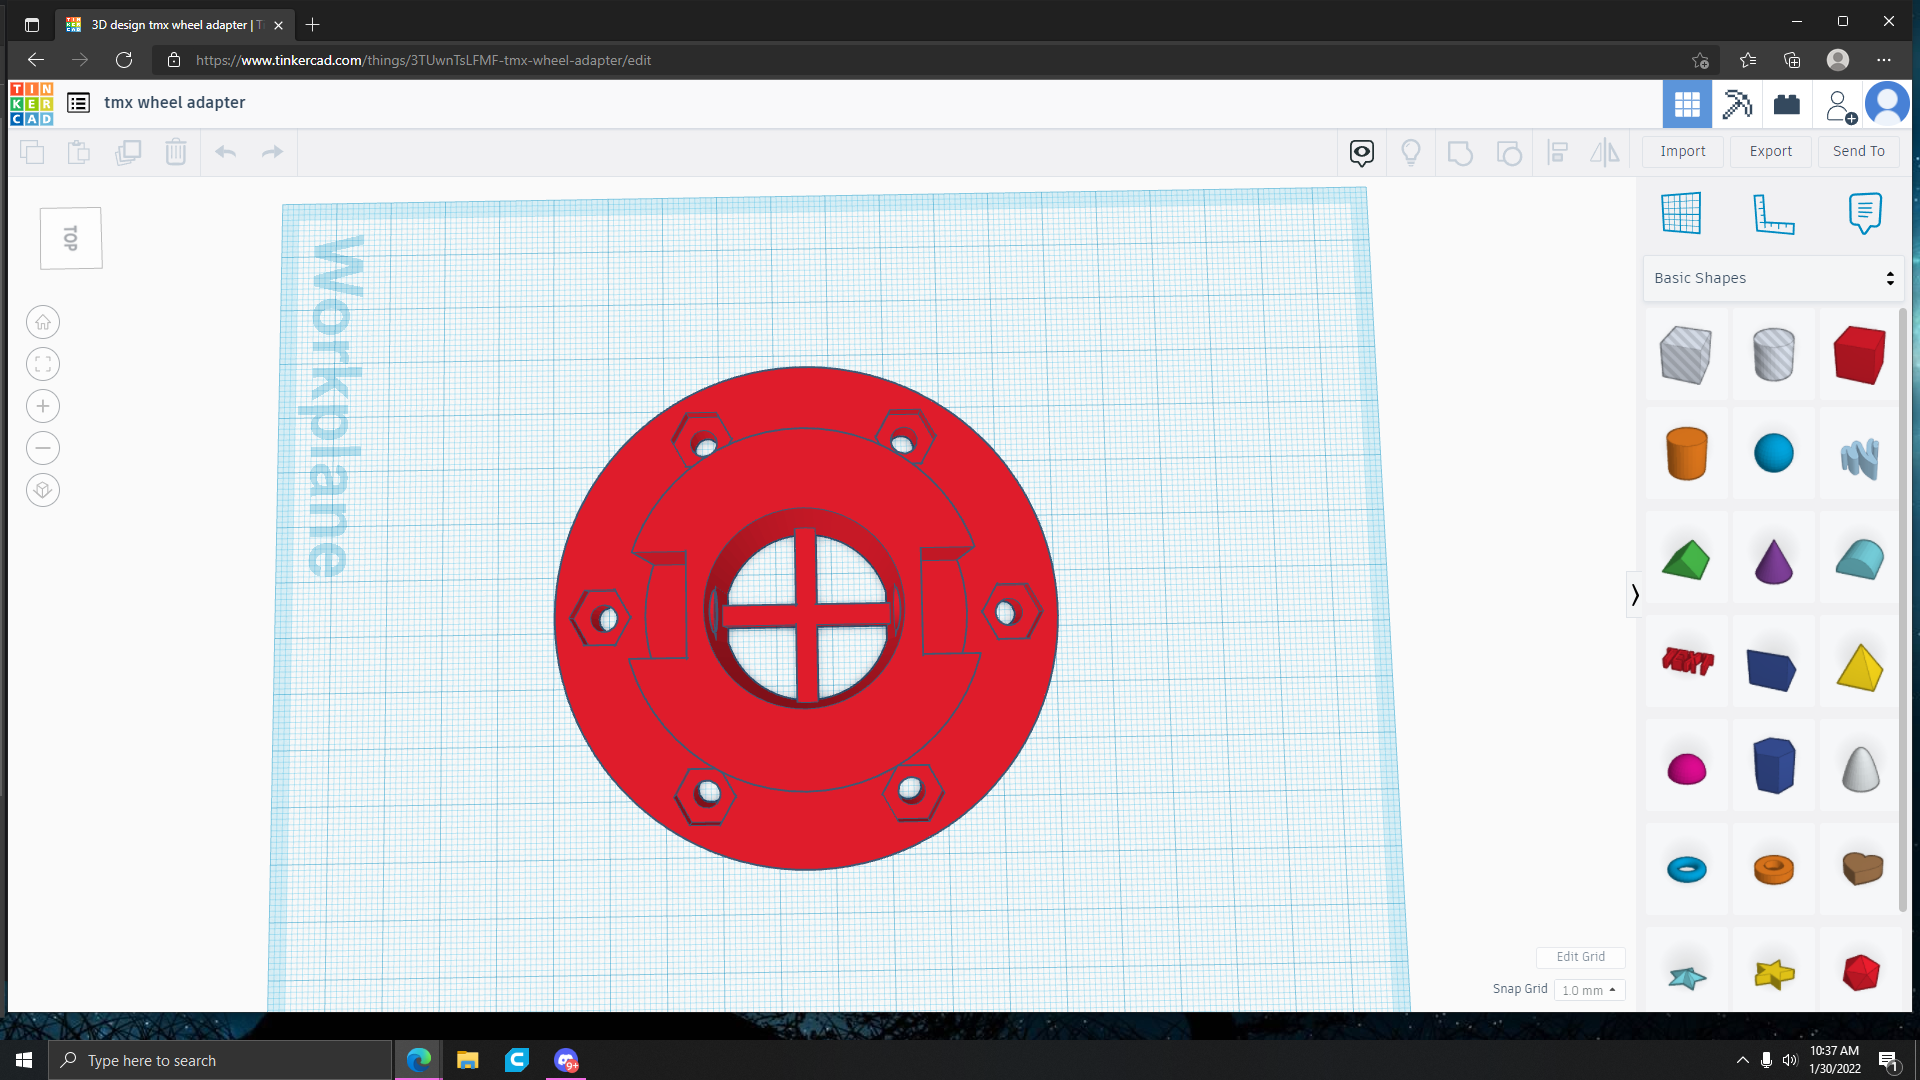The image size is (1920, 1080).
Task: Select the Ruler tool icon
Action: click(1773, 213)
